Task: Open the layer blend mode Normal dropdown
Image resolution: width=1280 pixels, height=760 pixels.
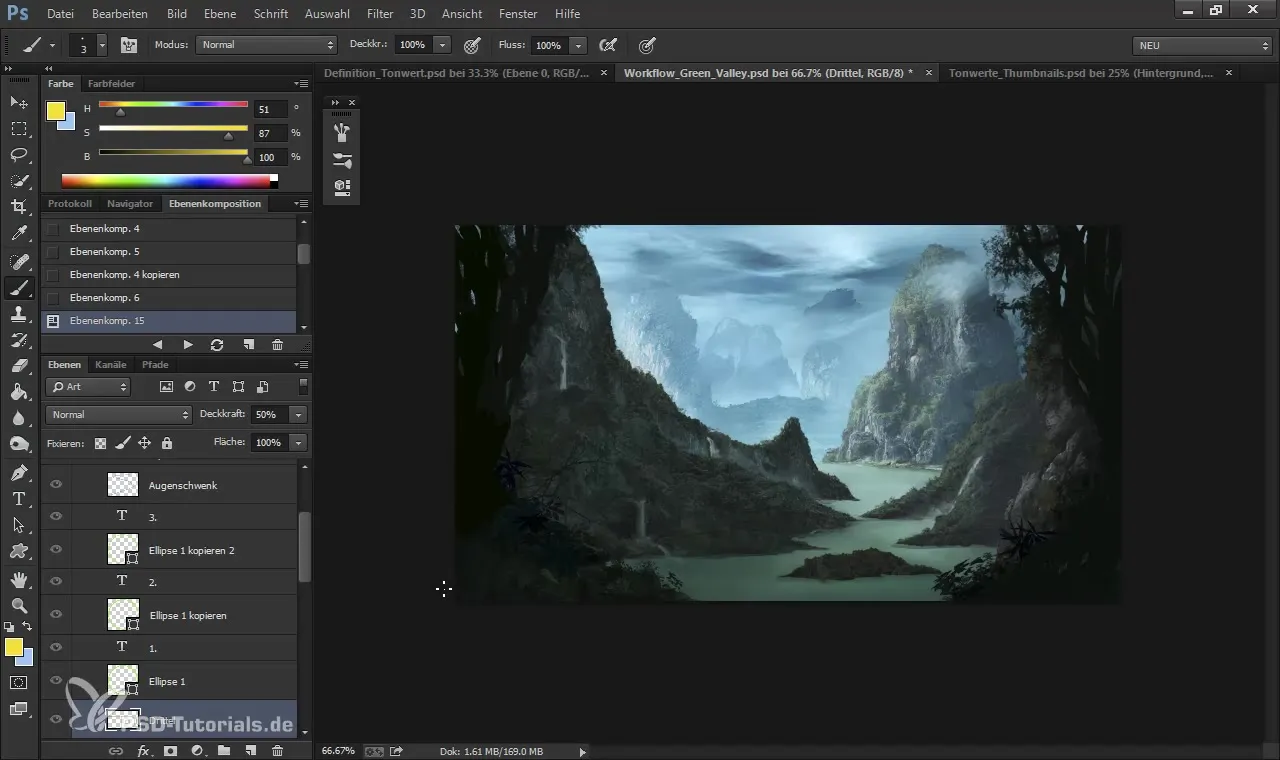Action: [118, 415]
